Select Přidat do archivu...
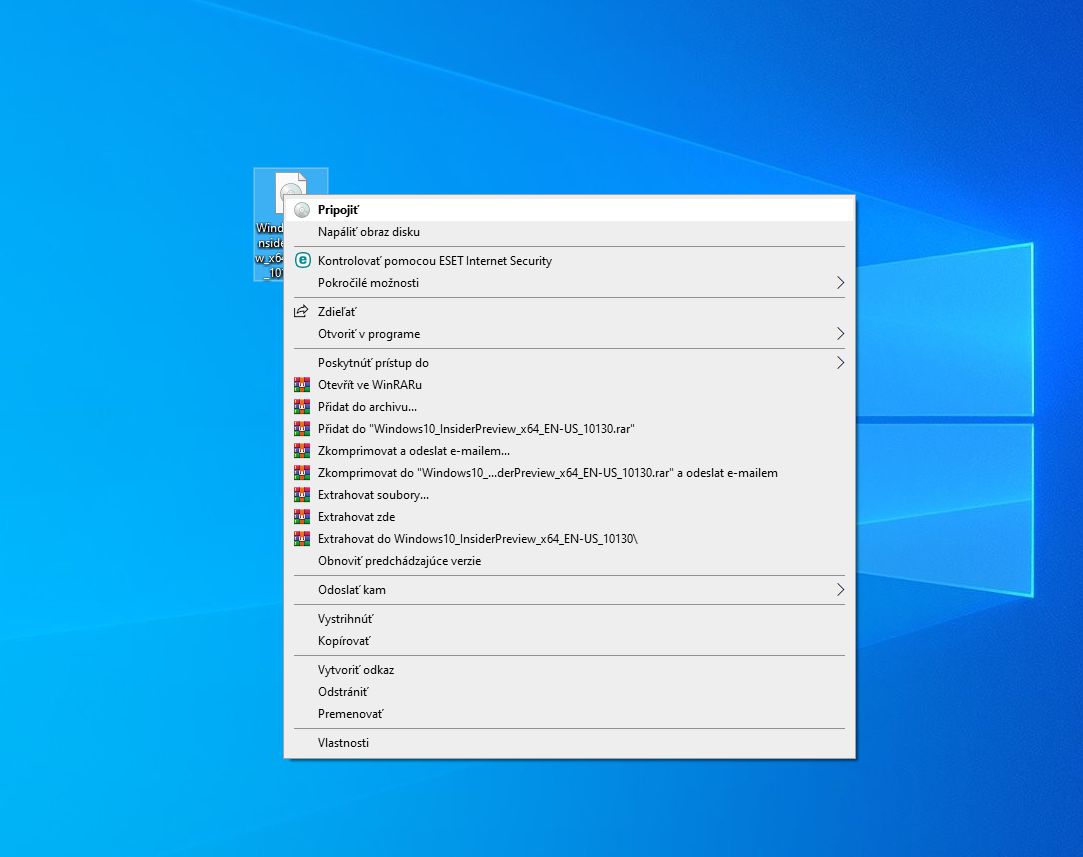Viewport: 1083px width, 857px height. click(569, 407)
